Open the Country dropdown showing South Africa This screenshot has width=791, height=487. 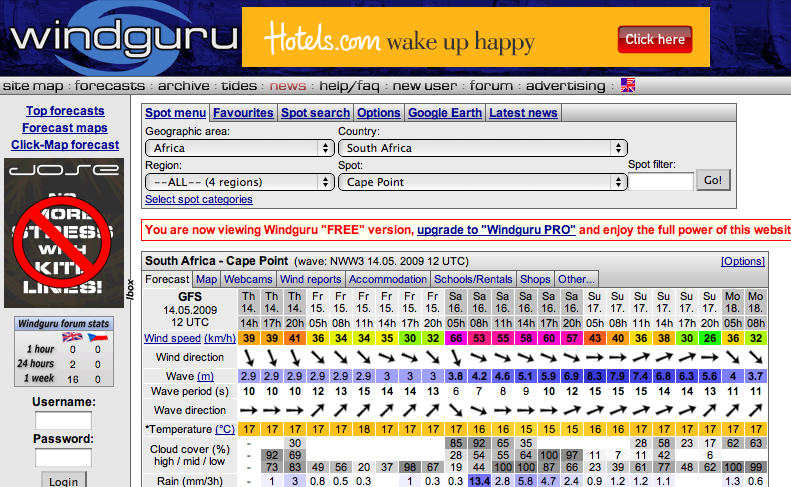coord(482,148)
